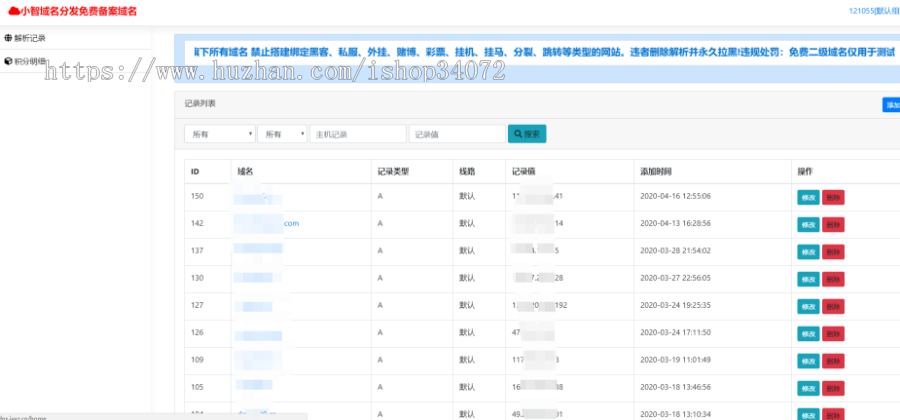This screenshot has width=900, height=420.
Task: Open the domain link ending in com in row 142
Action: (x=267, y=223)
